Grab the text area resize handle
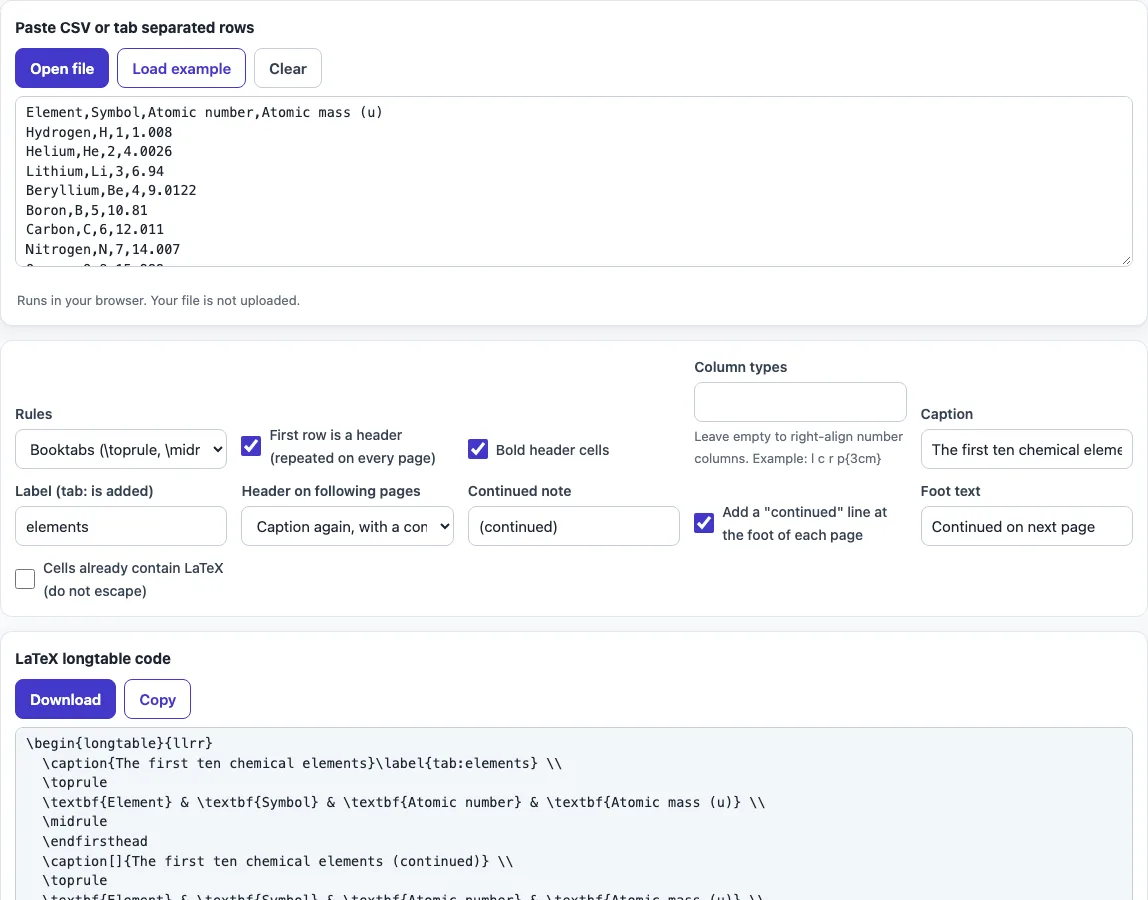 (1126, 260)
